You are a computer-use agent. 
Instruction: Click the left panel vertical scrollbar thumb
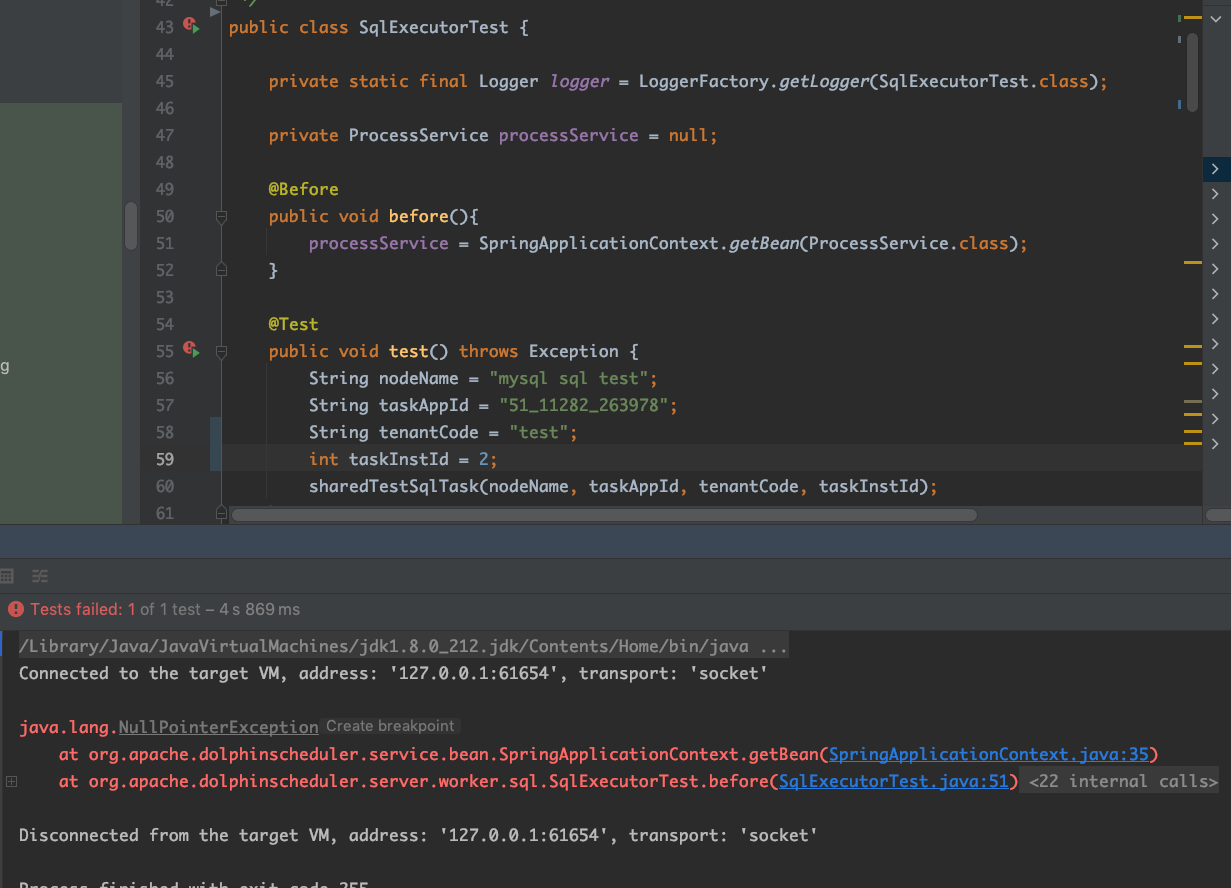(x=131, y=226)
